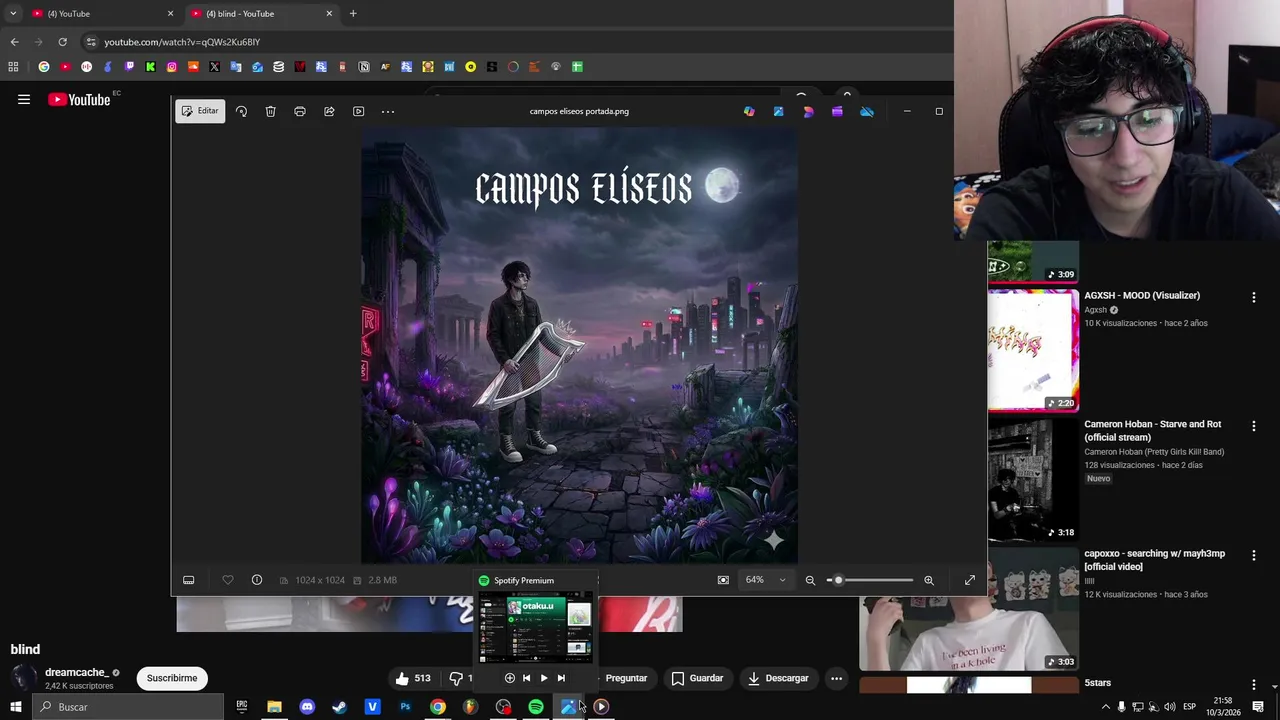Skip to next track in Spotify preview
Image resolution: width=1280 pixels, height=720 pixels.
point(561,678)
